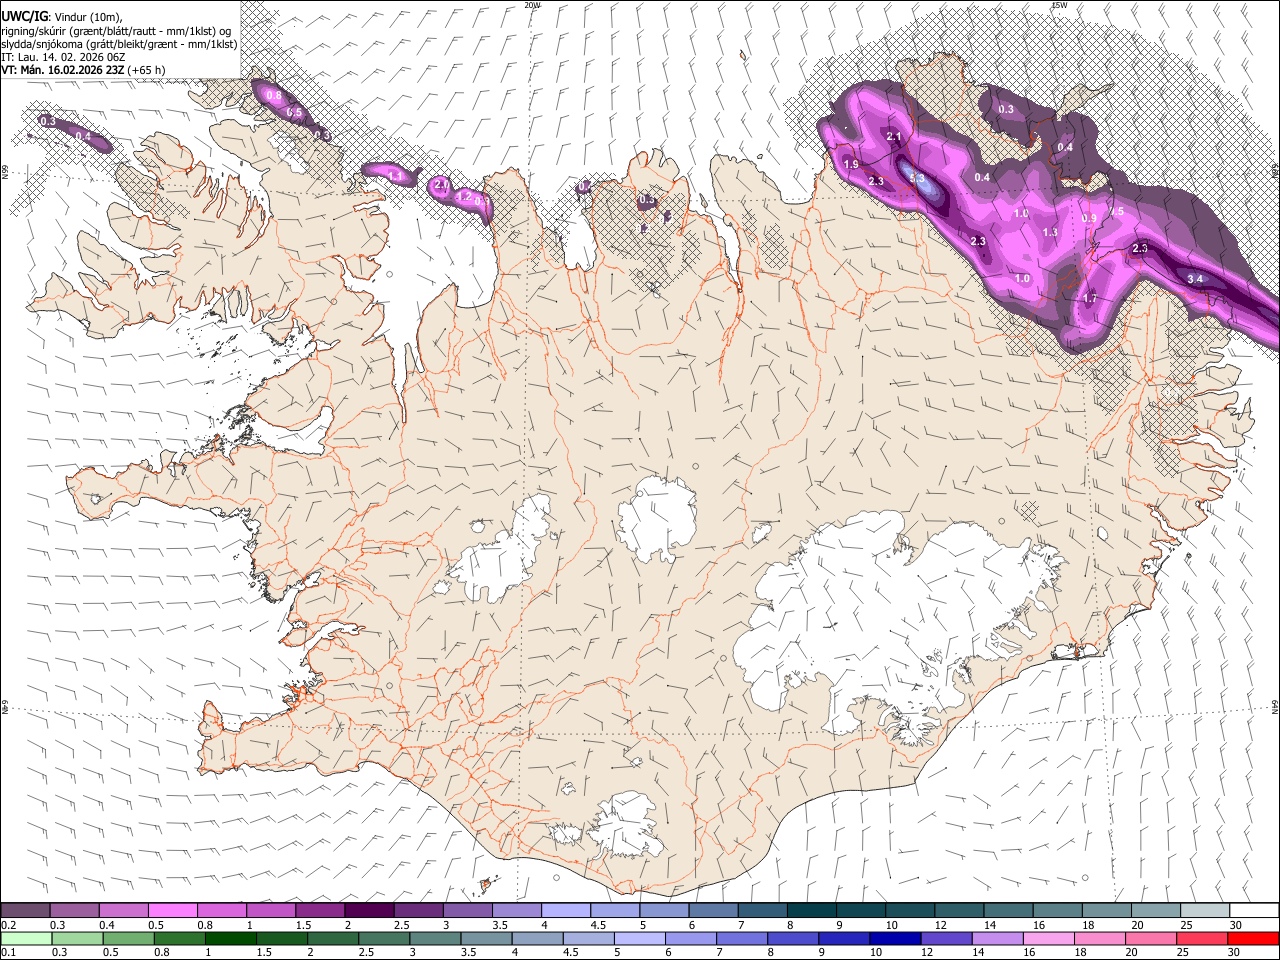Select the bright red rain legend swatch after 30

point(1252,938)
